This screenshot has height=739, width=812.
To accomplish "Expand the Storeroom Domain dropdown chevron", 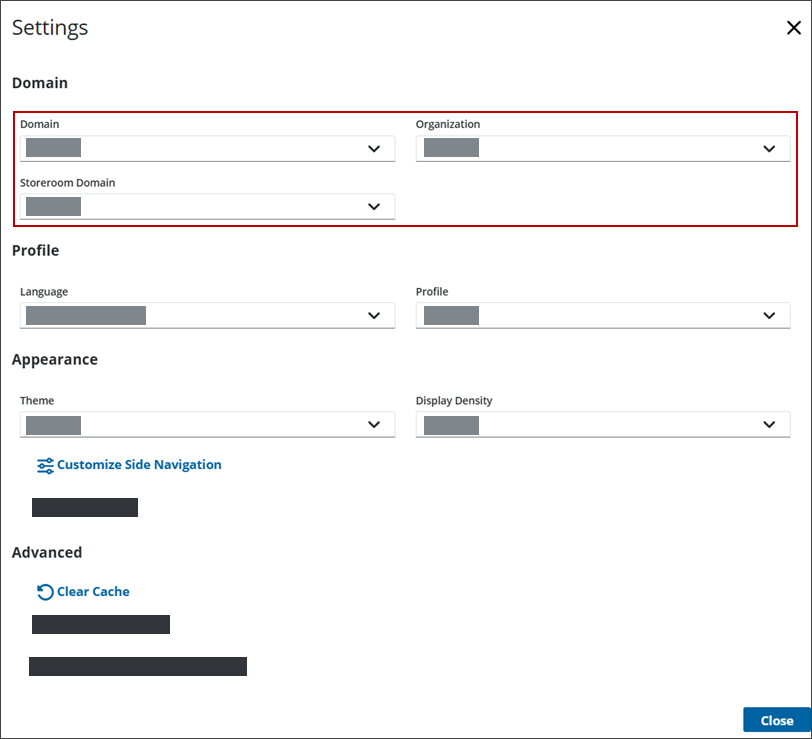I will (374, 207).
